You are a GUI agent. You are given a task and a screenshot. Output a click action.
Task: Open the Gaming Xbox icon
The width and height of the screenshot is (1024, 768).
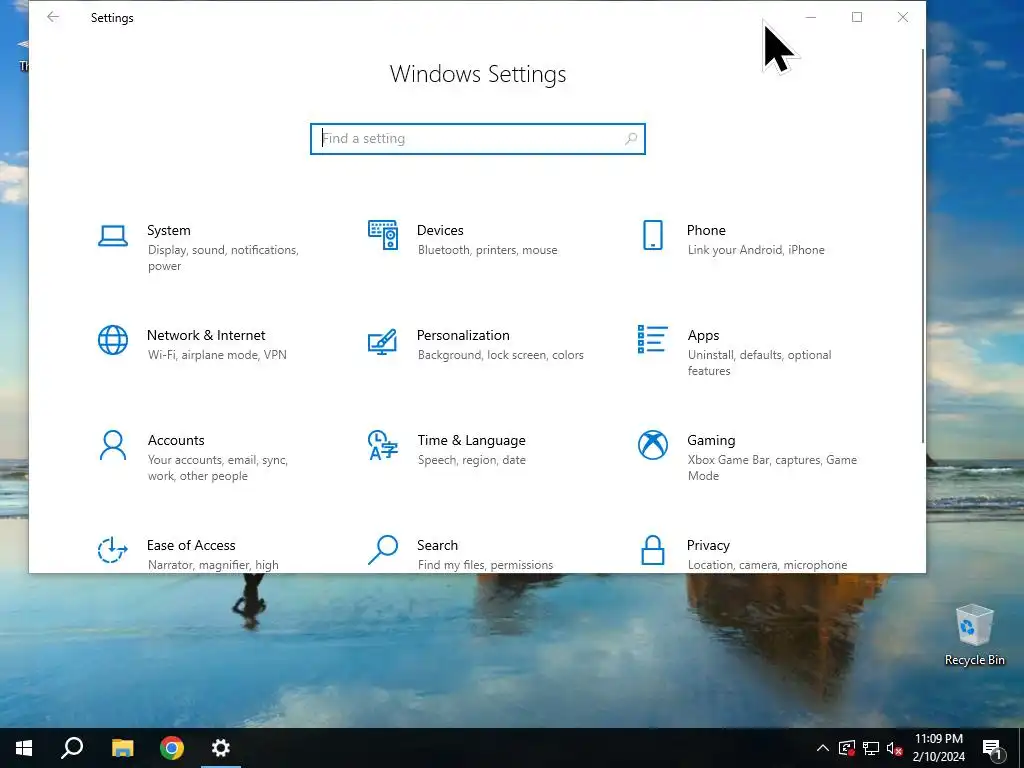pyautogui.click(x=652, y=445)
